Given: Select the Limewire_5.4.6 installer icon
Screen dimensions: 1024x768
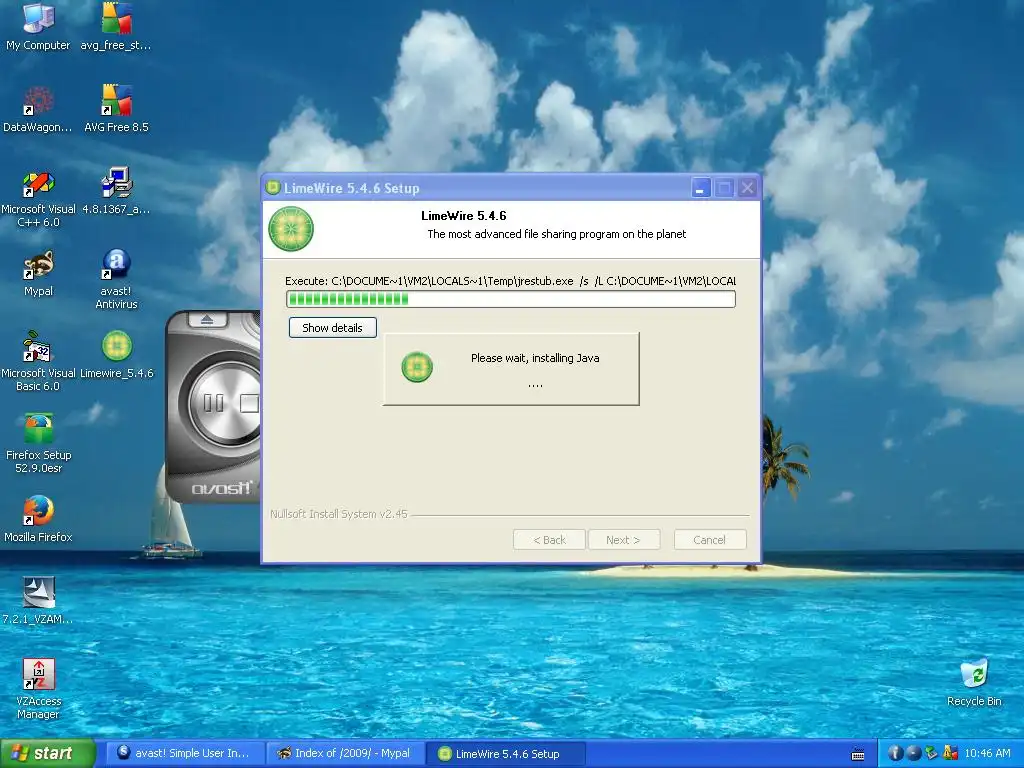Looking at the screenshot, I should [116, 355].
